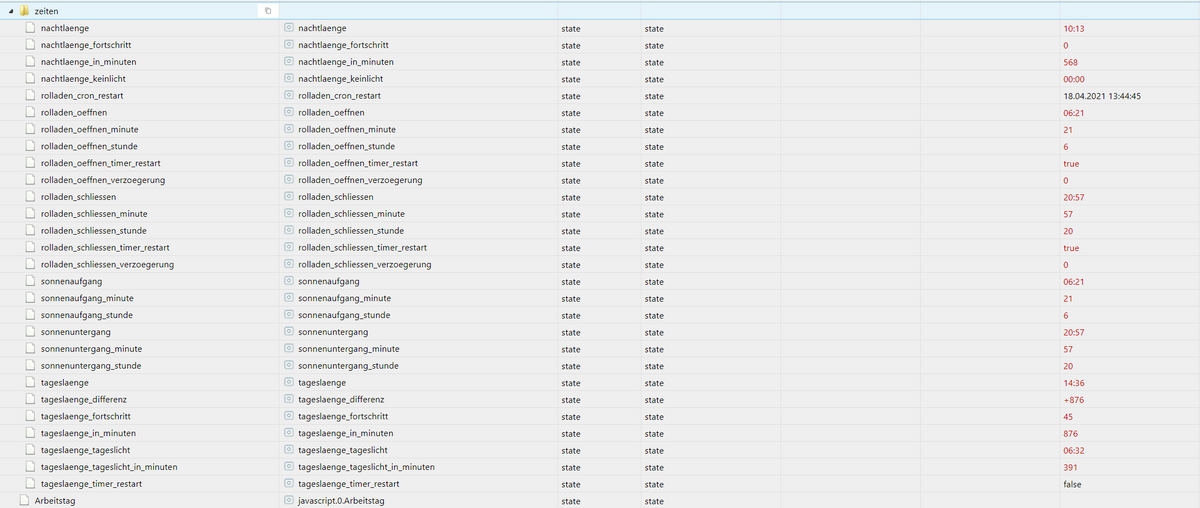This screenshot has height=508, width=1200.
Task: Click document icon left of sonnenaufgang_minute ID
Action: coord(31,298)
